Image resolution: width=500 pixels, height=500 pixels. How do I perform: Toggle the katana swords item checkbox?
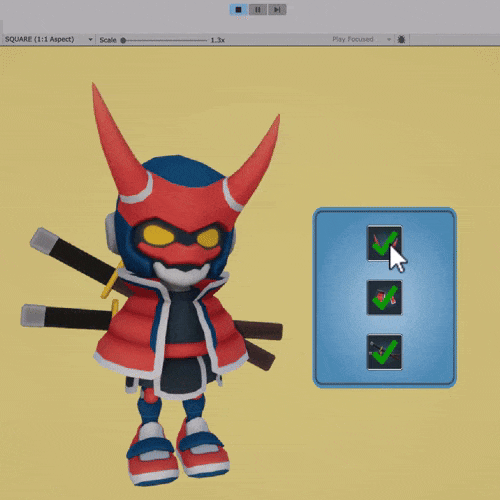[x=384, y=352]
